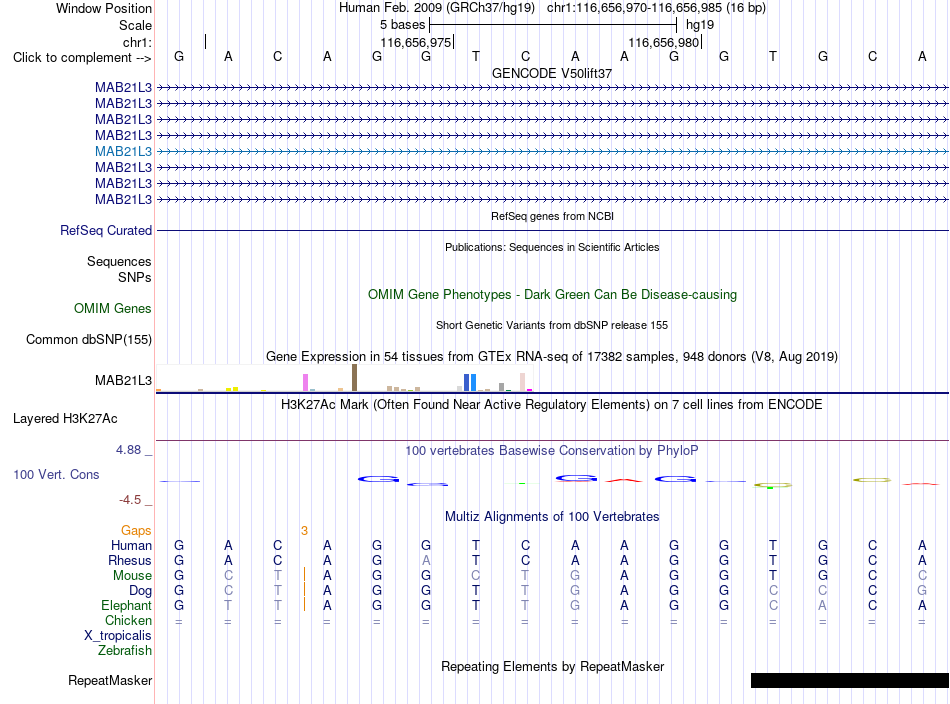Click the 'Rhesus' species row label

[130, 560]
